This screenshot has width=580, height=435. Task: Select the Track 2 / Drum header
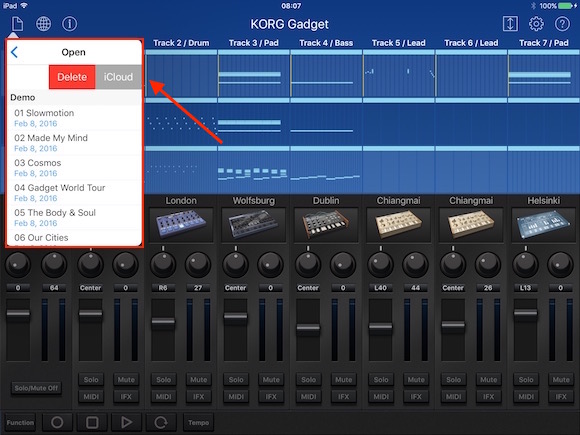[181, 43]
